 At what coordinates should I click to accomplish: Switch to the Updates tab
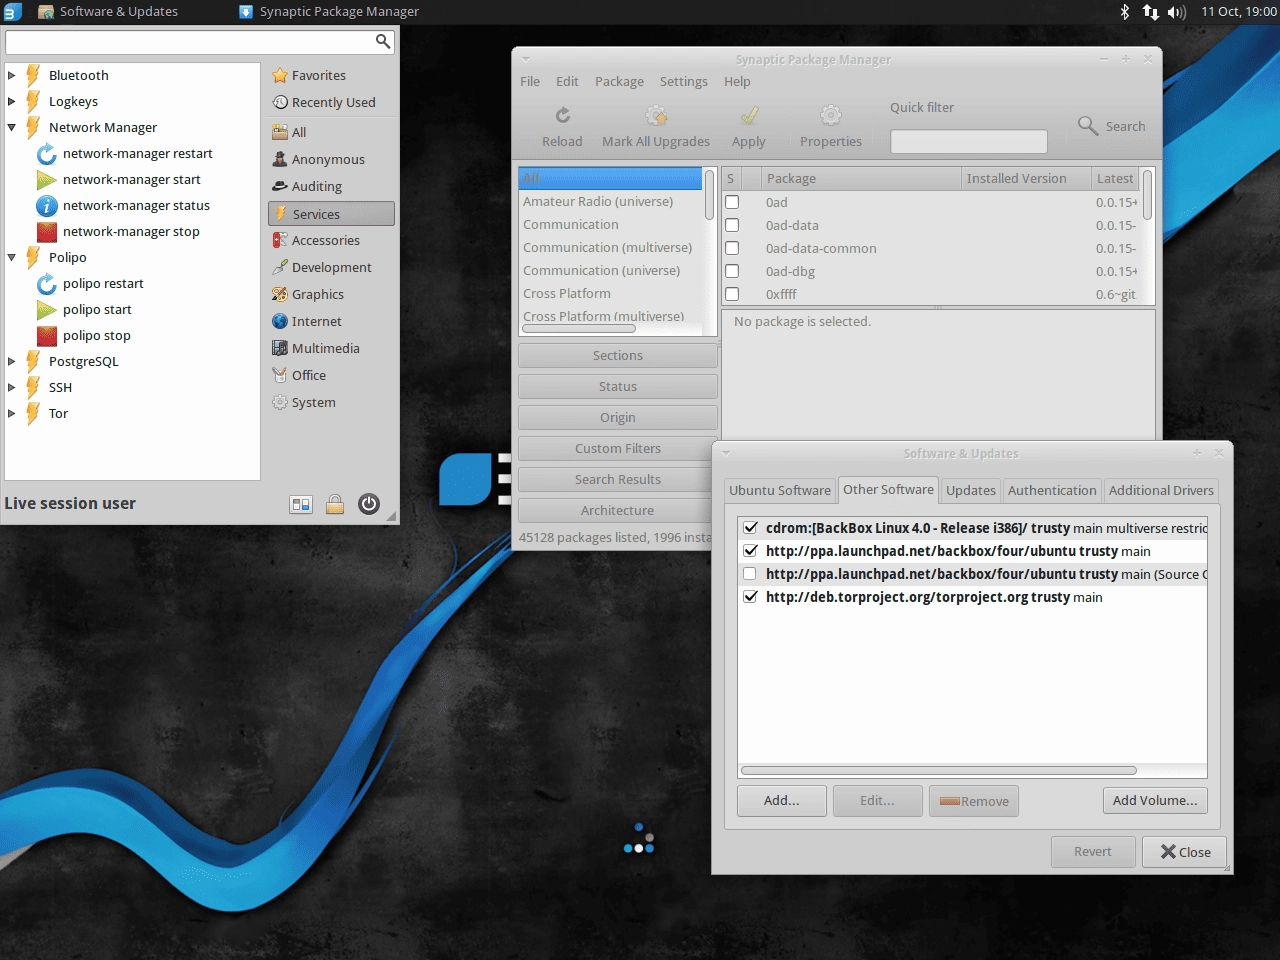pos(971,490)
